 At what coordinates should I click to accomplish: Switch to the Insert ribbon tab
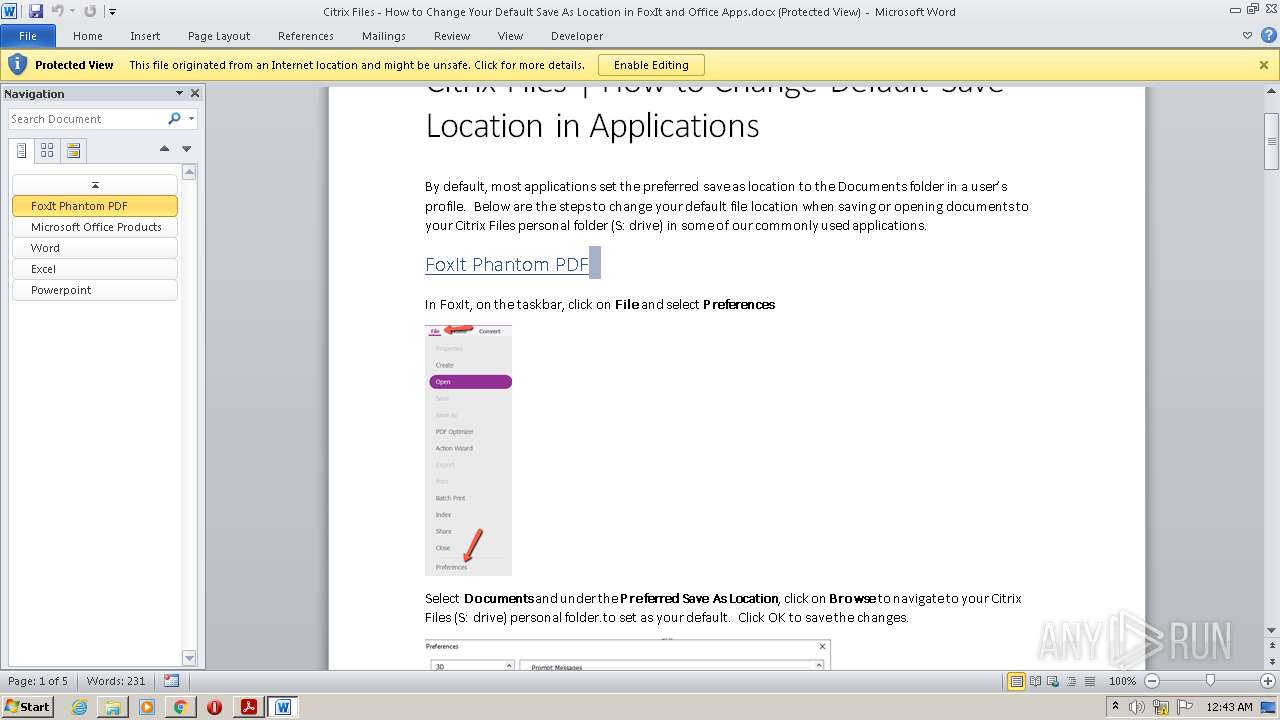coord(145,36)
